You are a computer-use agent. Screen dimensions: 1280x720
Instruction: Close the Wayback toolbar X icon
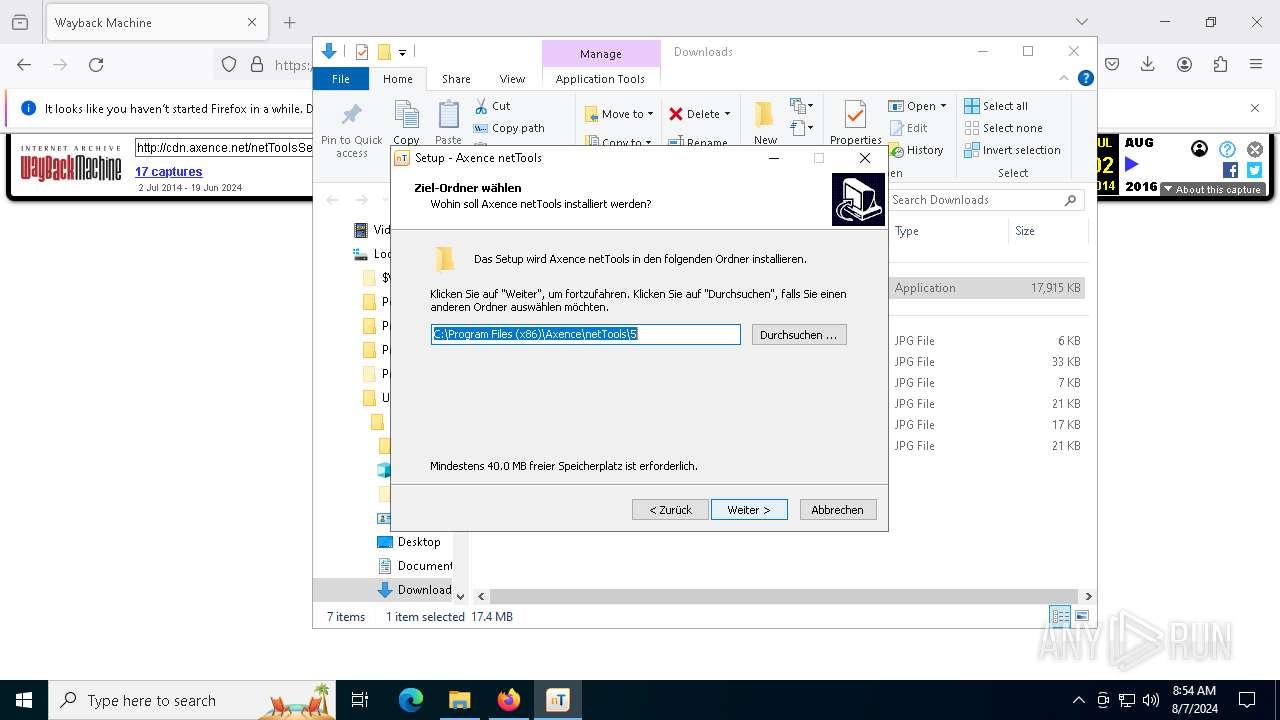[x=1254, y=149]
